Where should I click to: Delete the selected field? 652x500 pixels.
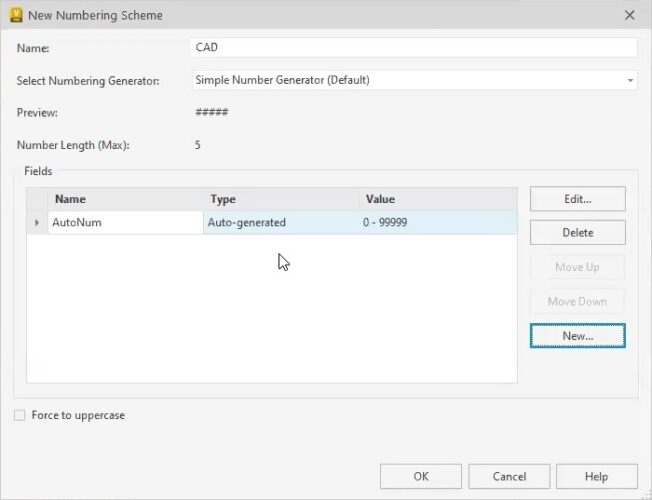click(x=578, y=233)
